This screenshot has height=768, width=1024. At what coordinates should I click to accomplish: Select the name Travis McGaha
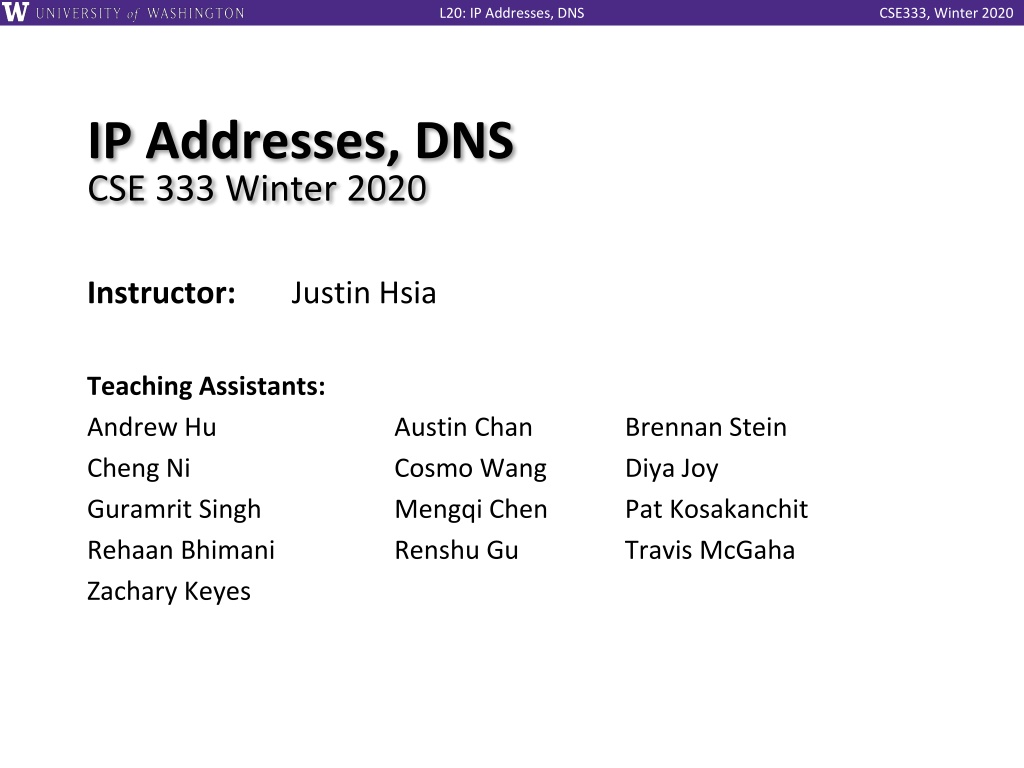click(x=710, y=551)
